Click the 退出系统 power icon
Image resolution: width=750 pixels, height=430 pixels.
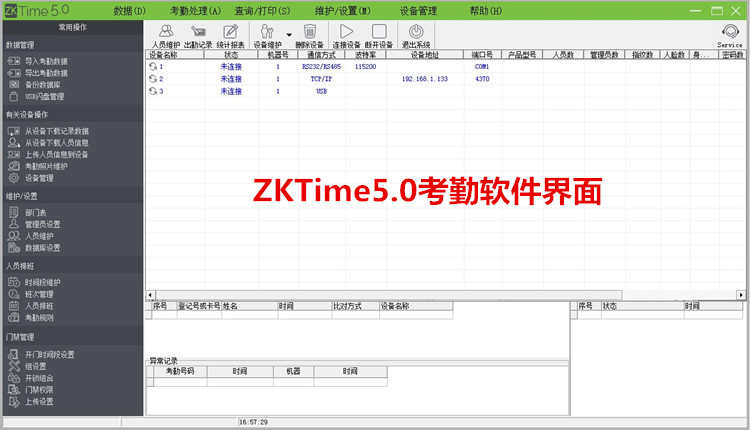coord(416,36)
